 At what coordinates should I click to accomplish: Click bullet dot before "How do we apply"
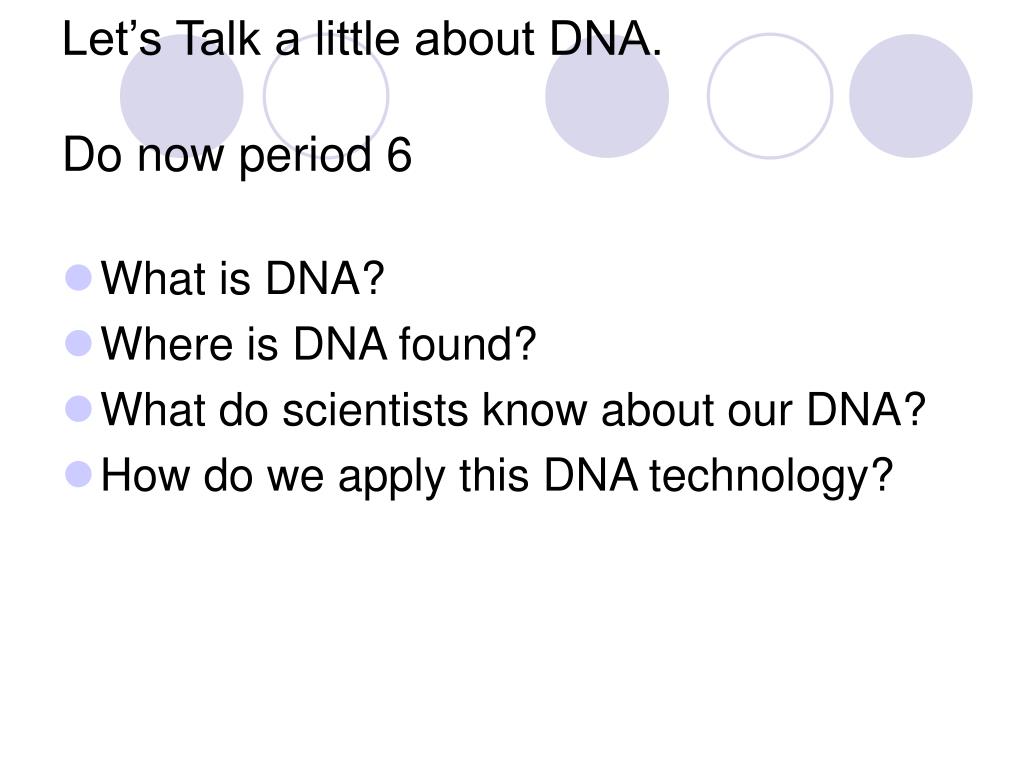[x=78, y=474]
